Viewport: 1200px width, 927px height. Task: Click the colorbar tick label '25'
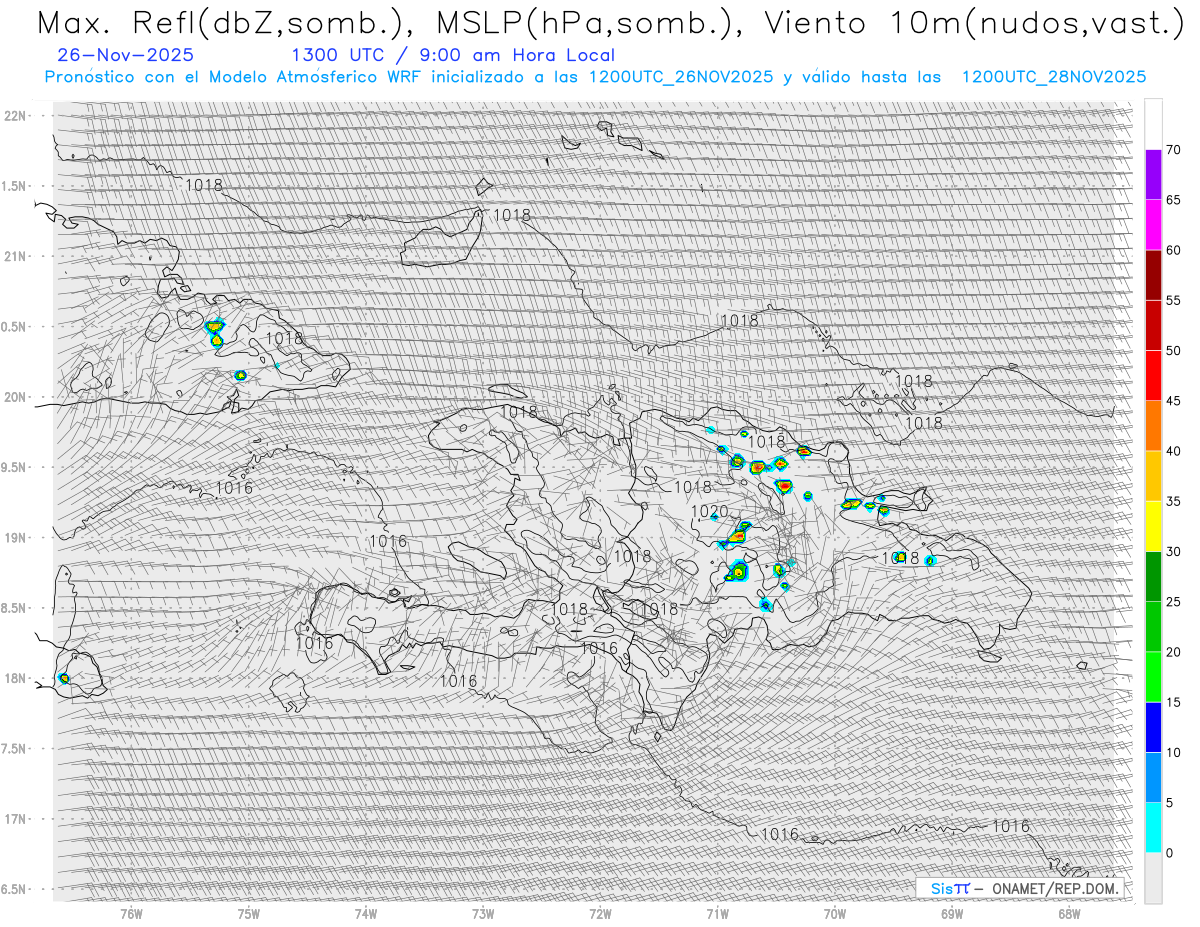tap(1174, 602)
